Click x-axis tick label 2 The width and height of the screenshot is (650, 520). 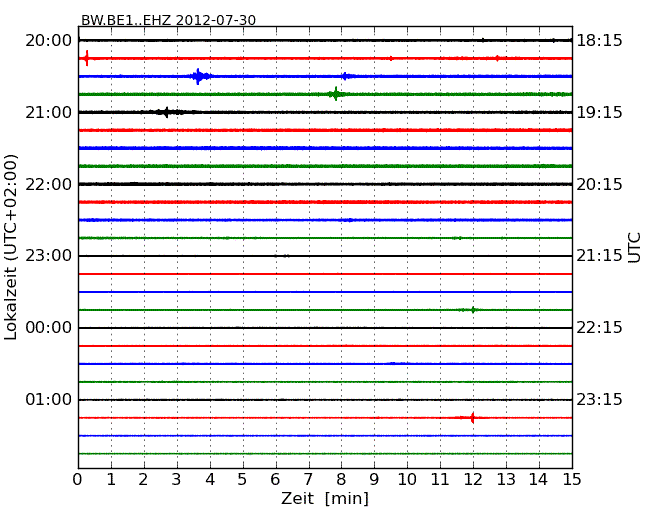point(144,479)
